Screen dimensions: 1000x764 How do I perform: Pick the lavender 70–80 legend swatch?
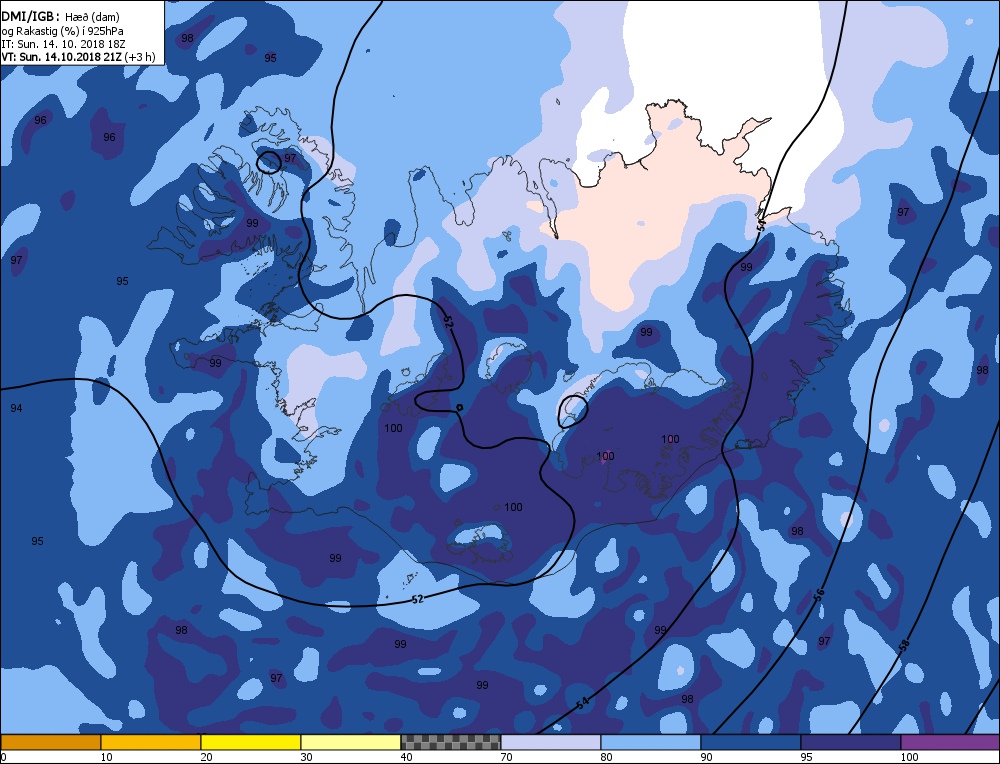pyautogui.click(x=551, y=742)
